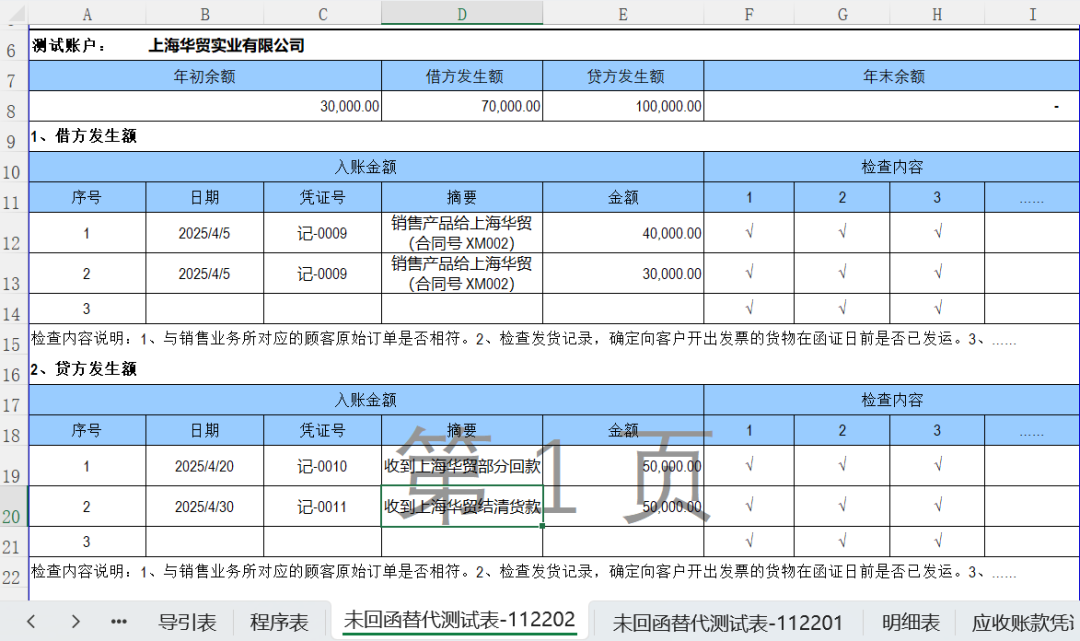1080x641 pixels.
Task: Click check mark under column H in row 13
Action: [937, 273]
